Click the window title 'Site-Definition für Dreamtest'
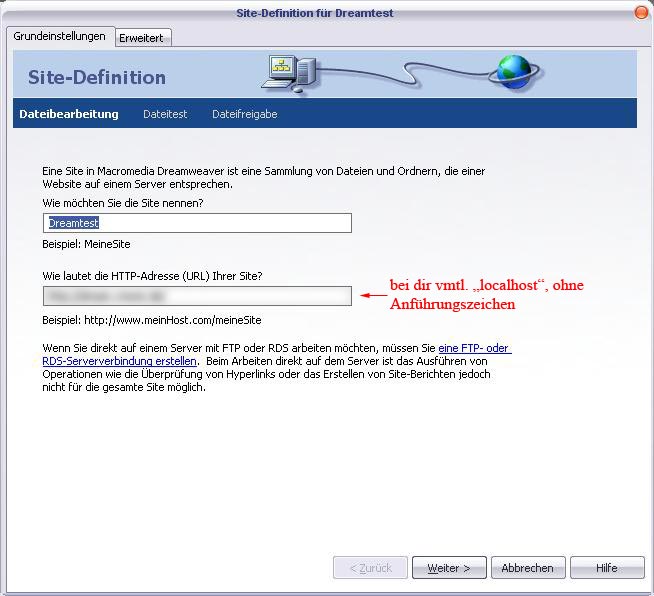The image size is (654, 596). click(x=315, y=13)
